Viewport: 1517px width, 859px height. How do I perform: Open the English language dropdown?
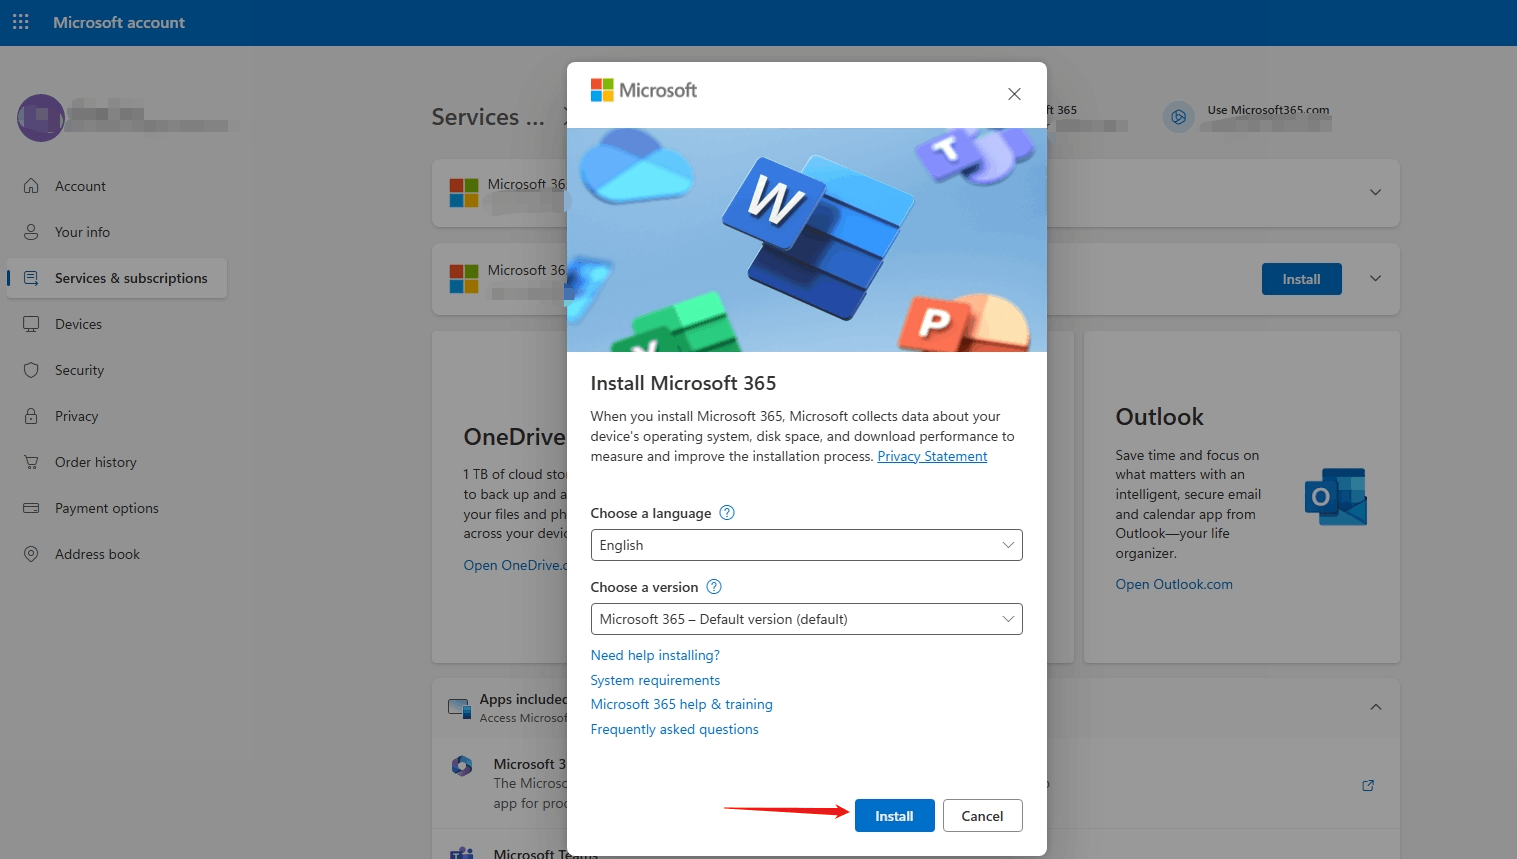point(1008,545)
